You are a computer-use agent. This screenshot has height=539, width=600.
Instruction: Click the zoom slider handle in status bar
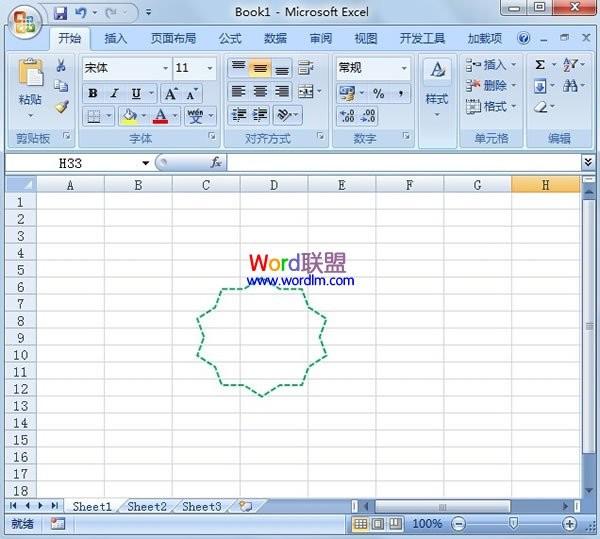(513, 523)
